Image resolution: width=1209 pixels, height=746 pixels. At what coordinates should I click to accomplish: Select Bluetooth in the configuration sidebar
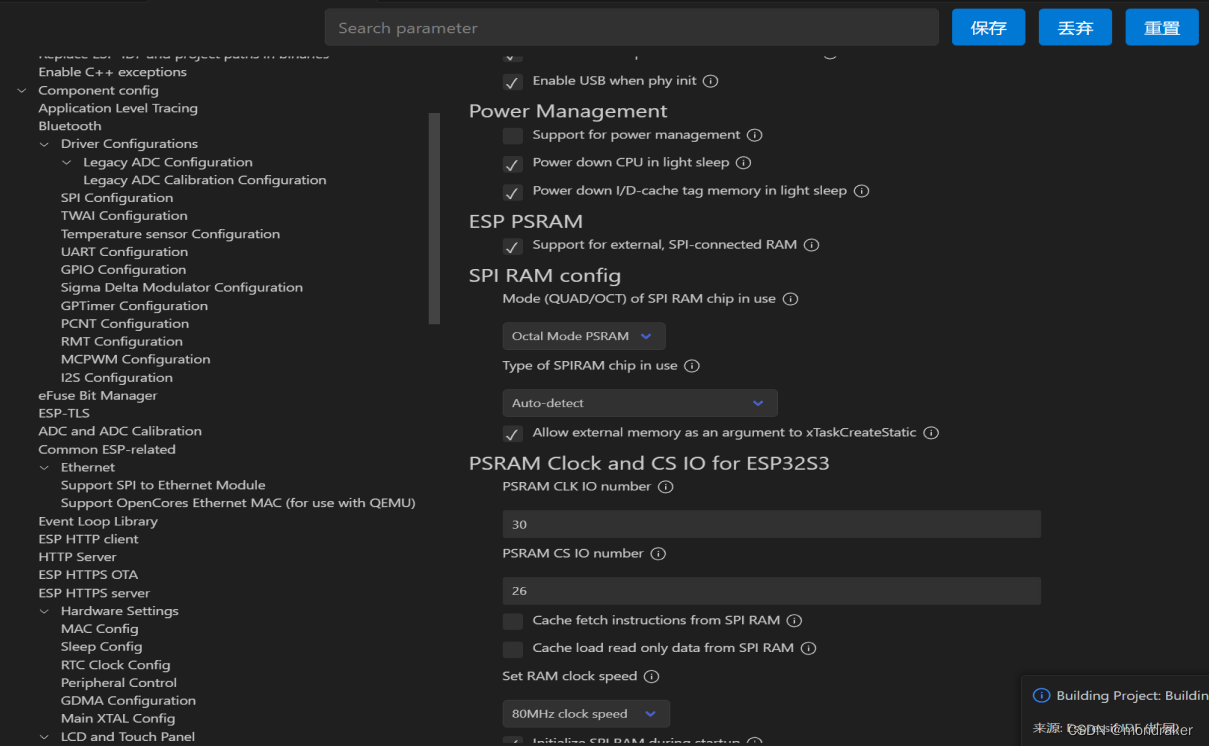pos(69,125)
